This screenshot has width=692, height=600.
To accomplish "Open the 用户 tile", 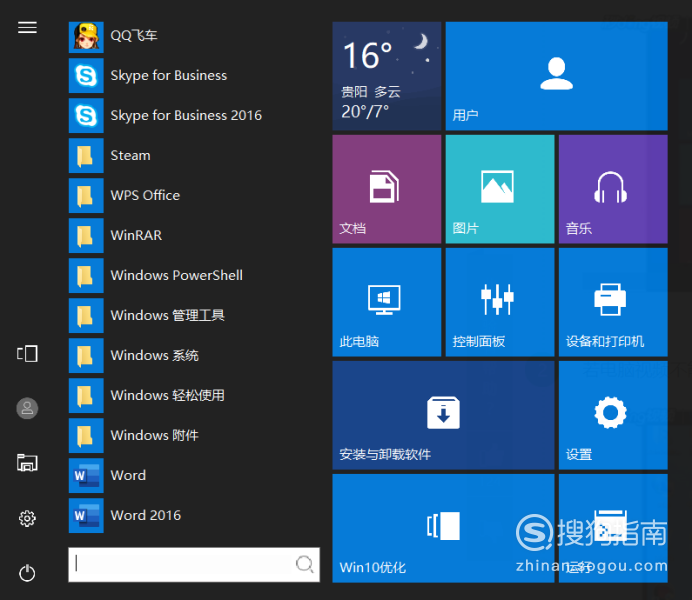I will (556, 76).
